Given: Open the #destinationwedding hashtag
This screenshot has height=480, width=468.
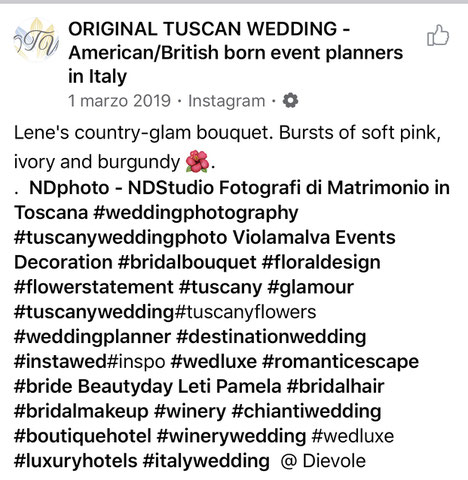Looking at the screenshot, I should [x=271, y=337].
